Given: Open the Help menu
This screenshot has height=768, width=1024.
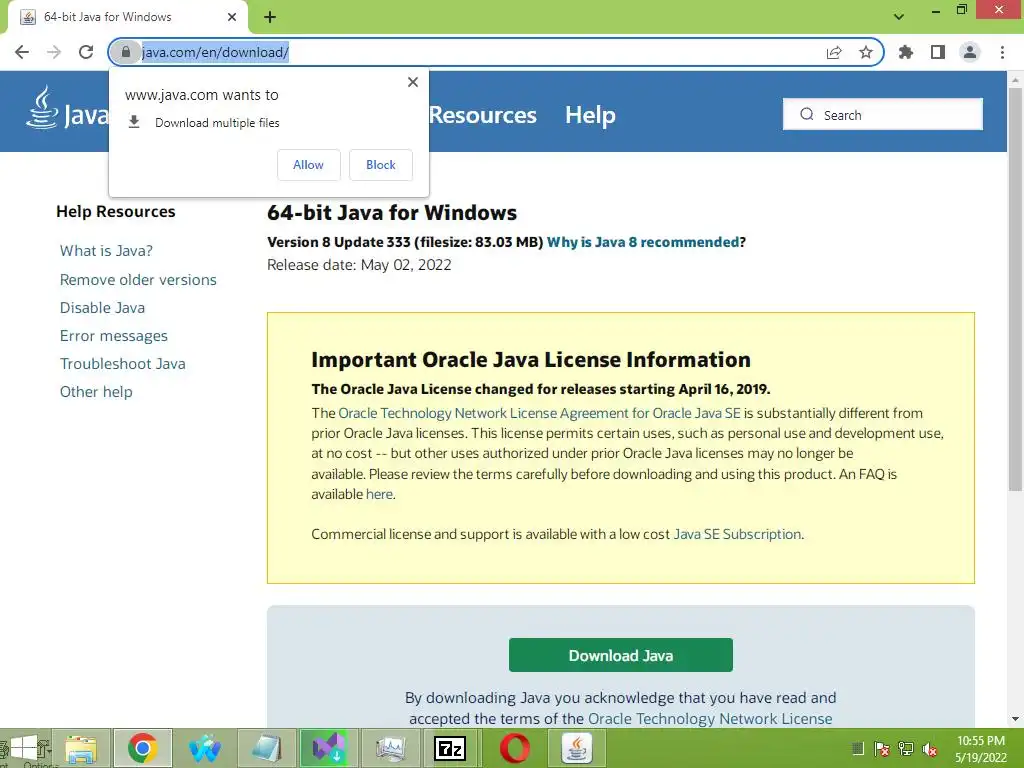Looking at the screenshot, I should [590, 115].
